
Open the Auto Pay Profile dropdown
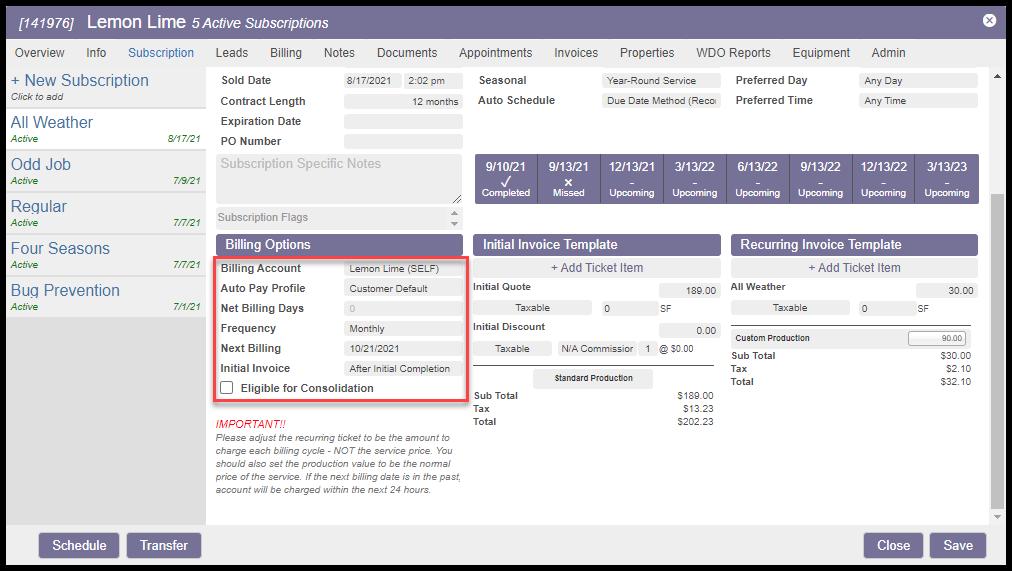[x=403, y=289]
